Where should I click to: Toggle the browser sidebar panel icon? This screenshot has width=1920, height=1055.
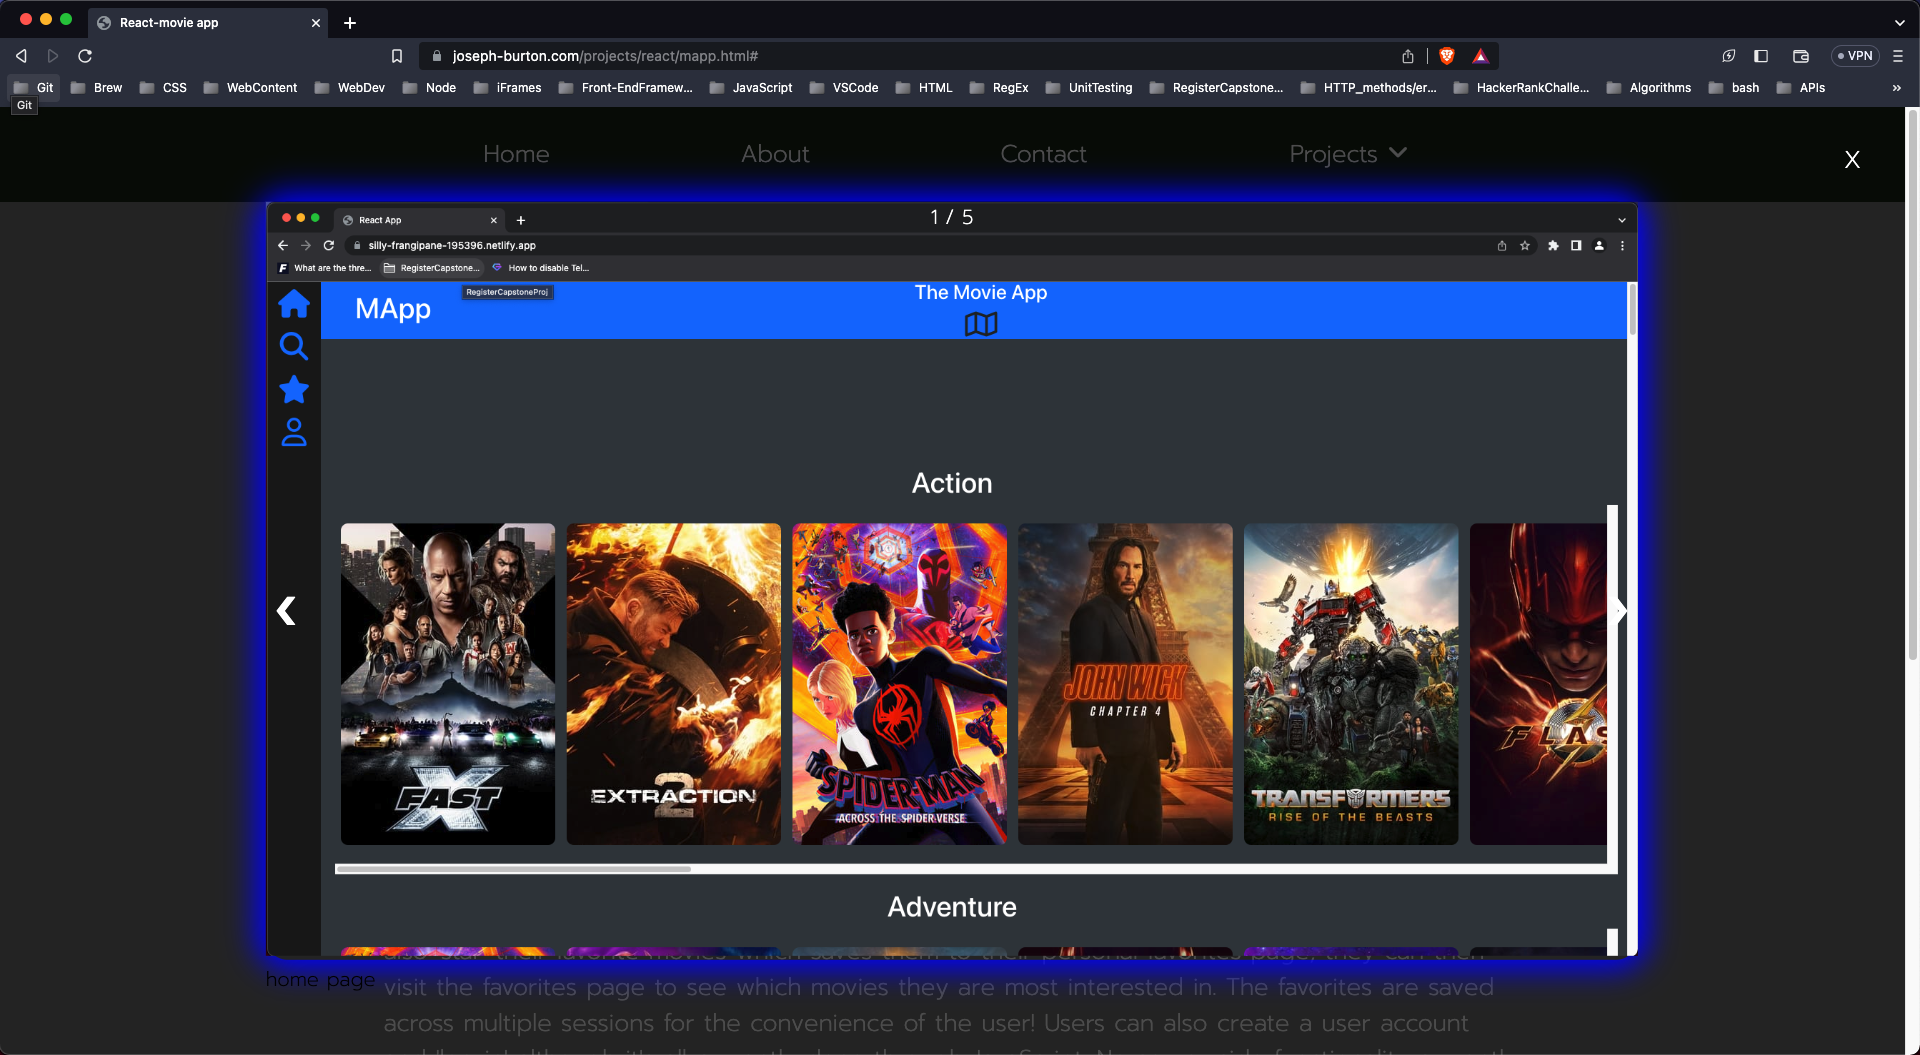tap(1761, 56)
